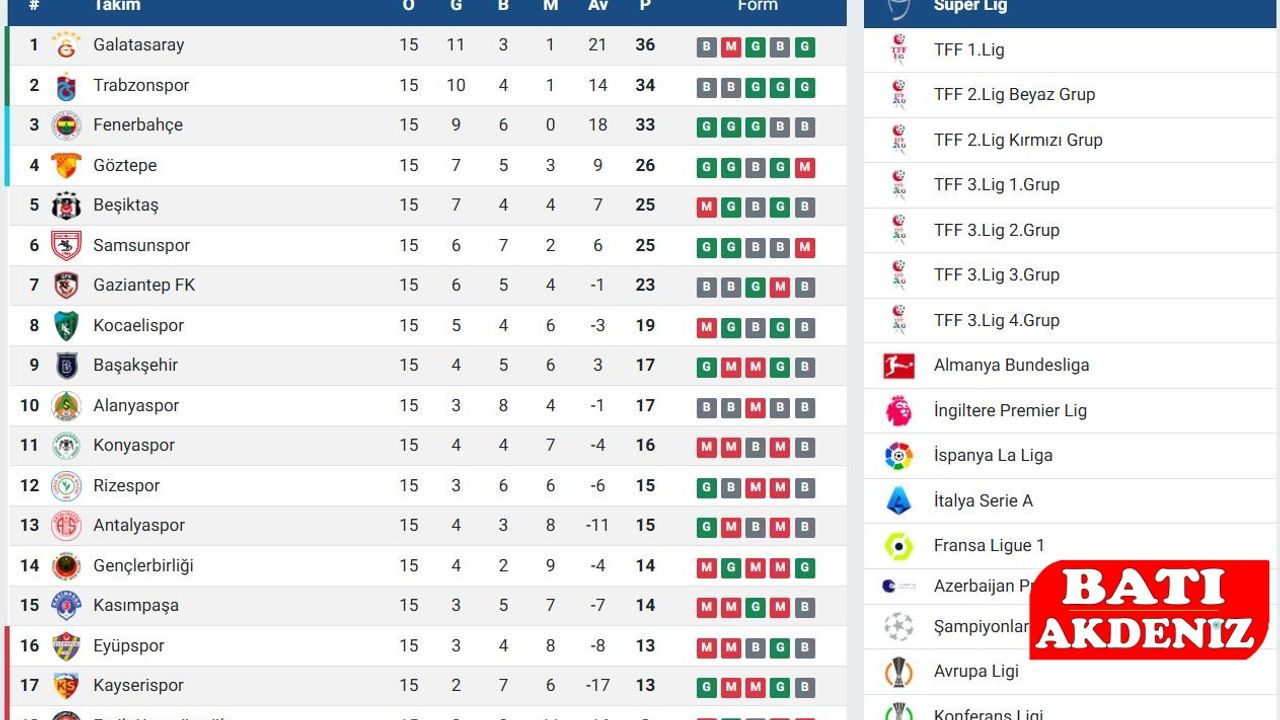Click the Galatasaray club logo
This screenshot has height=720, width=1280.
point(66,45)
